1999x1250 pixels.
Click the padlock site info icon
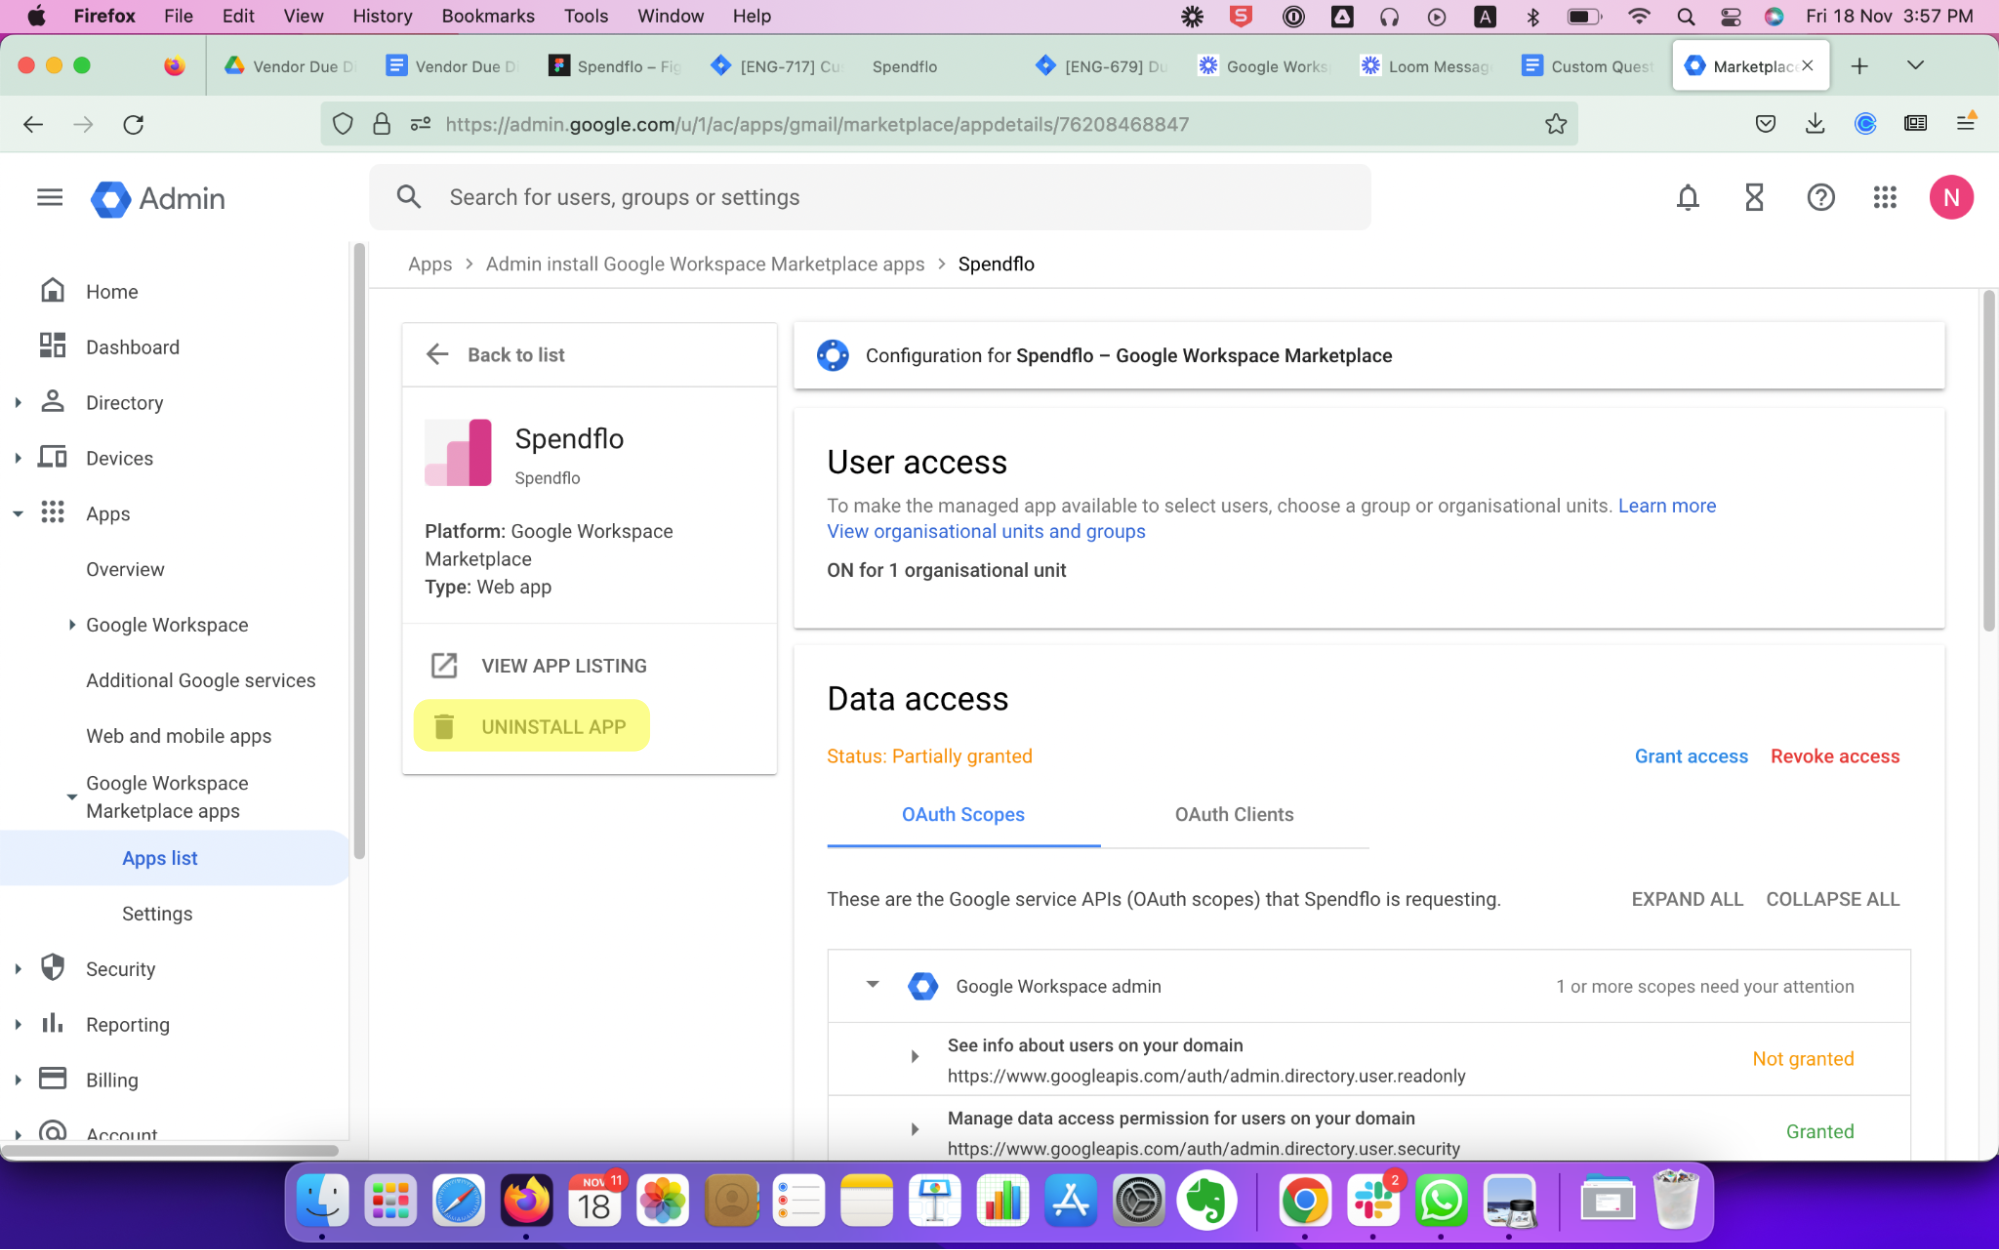coord(381,124)
